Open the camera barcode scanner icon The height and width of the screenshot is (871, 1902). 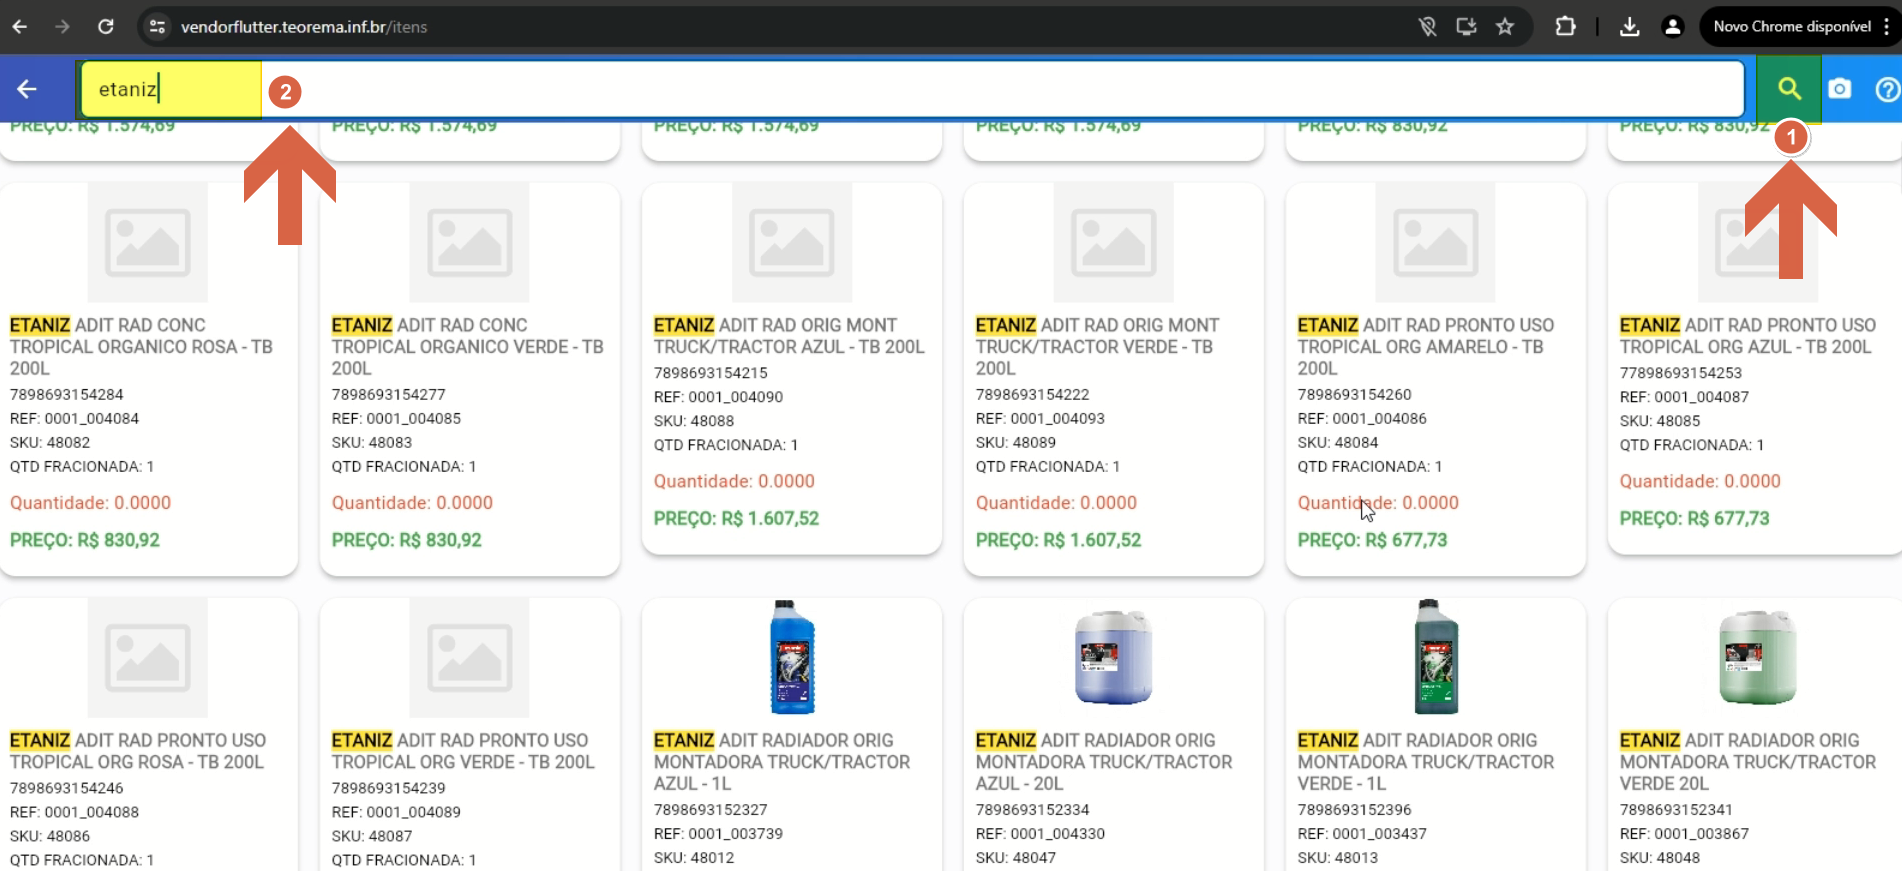(1840, 89)
